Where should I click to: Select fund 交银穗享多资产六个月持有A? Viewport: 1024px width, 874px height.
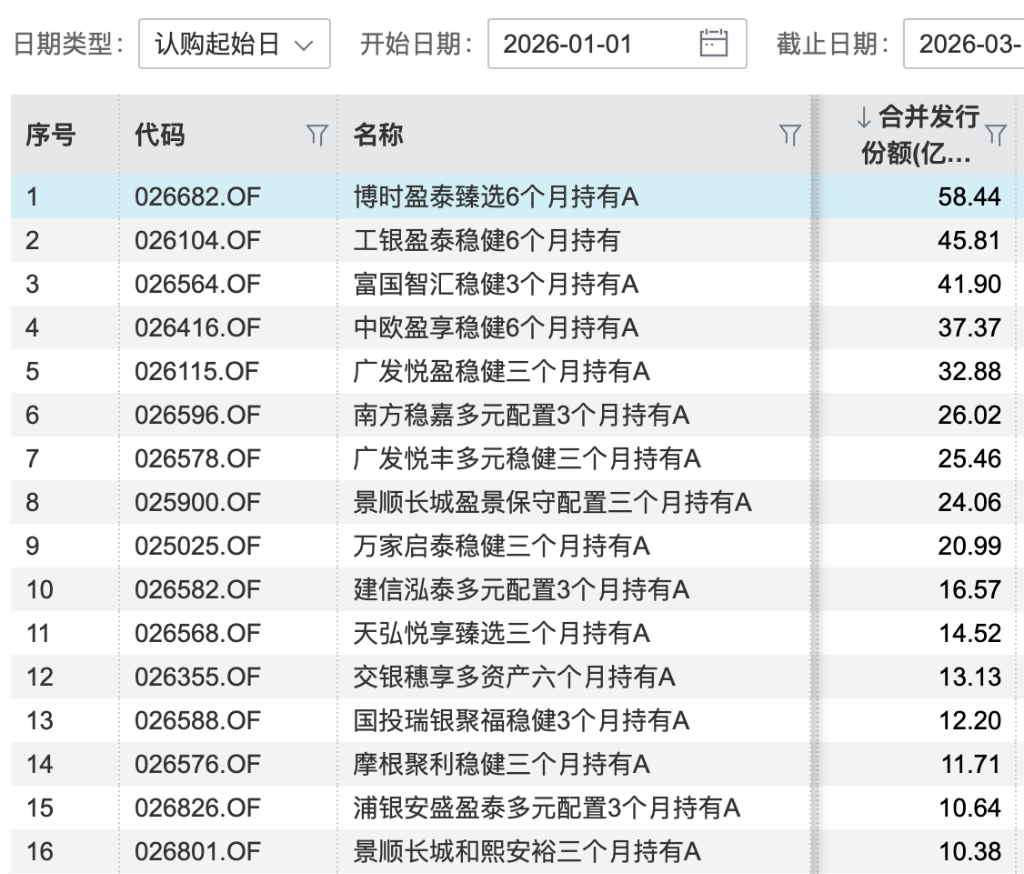point(514,678)
